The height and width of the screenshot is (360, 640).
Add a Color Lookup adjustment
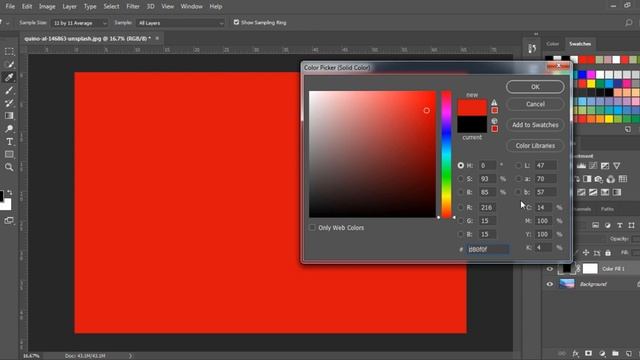click(x=622, y=179)
